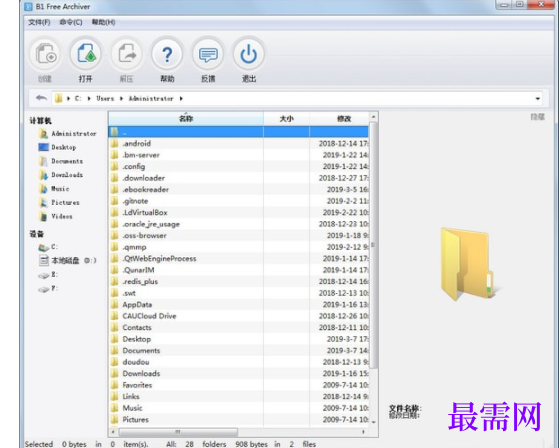Select the Contacts folder
Image resolution: width=560 pixels, height=448 pixels.
click(238, 328)
